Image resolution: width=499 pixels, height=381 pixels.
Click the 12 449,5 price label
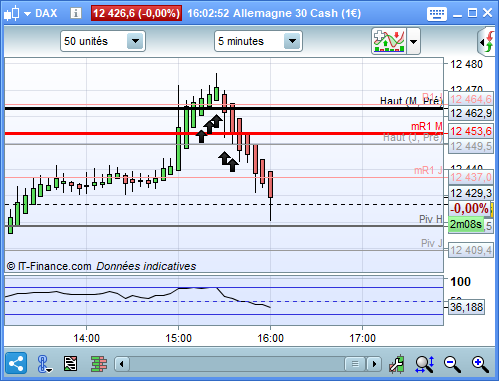click(x=471, y=146)
